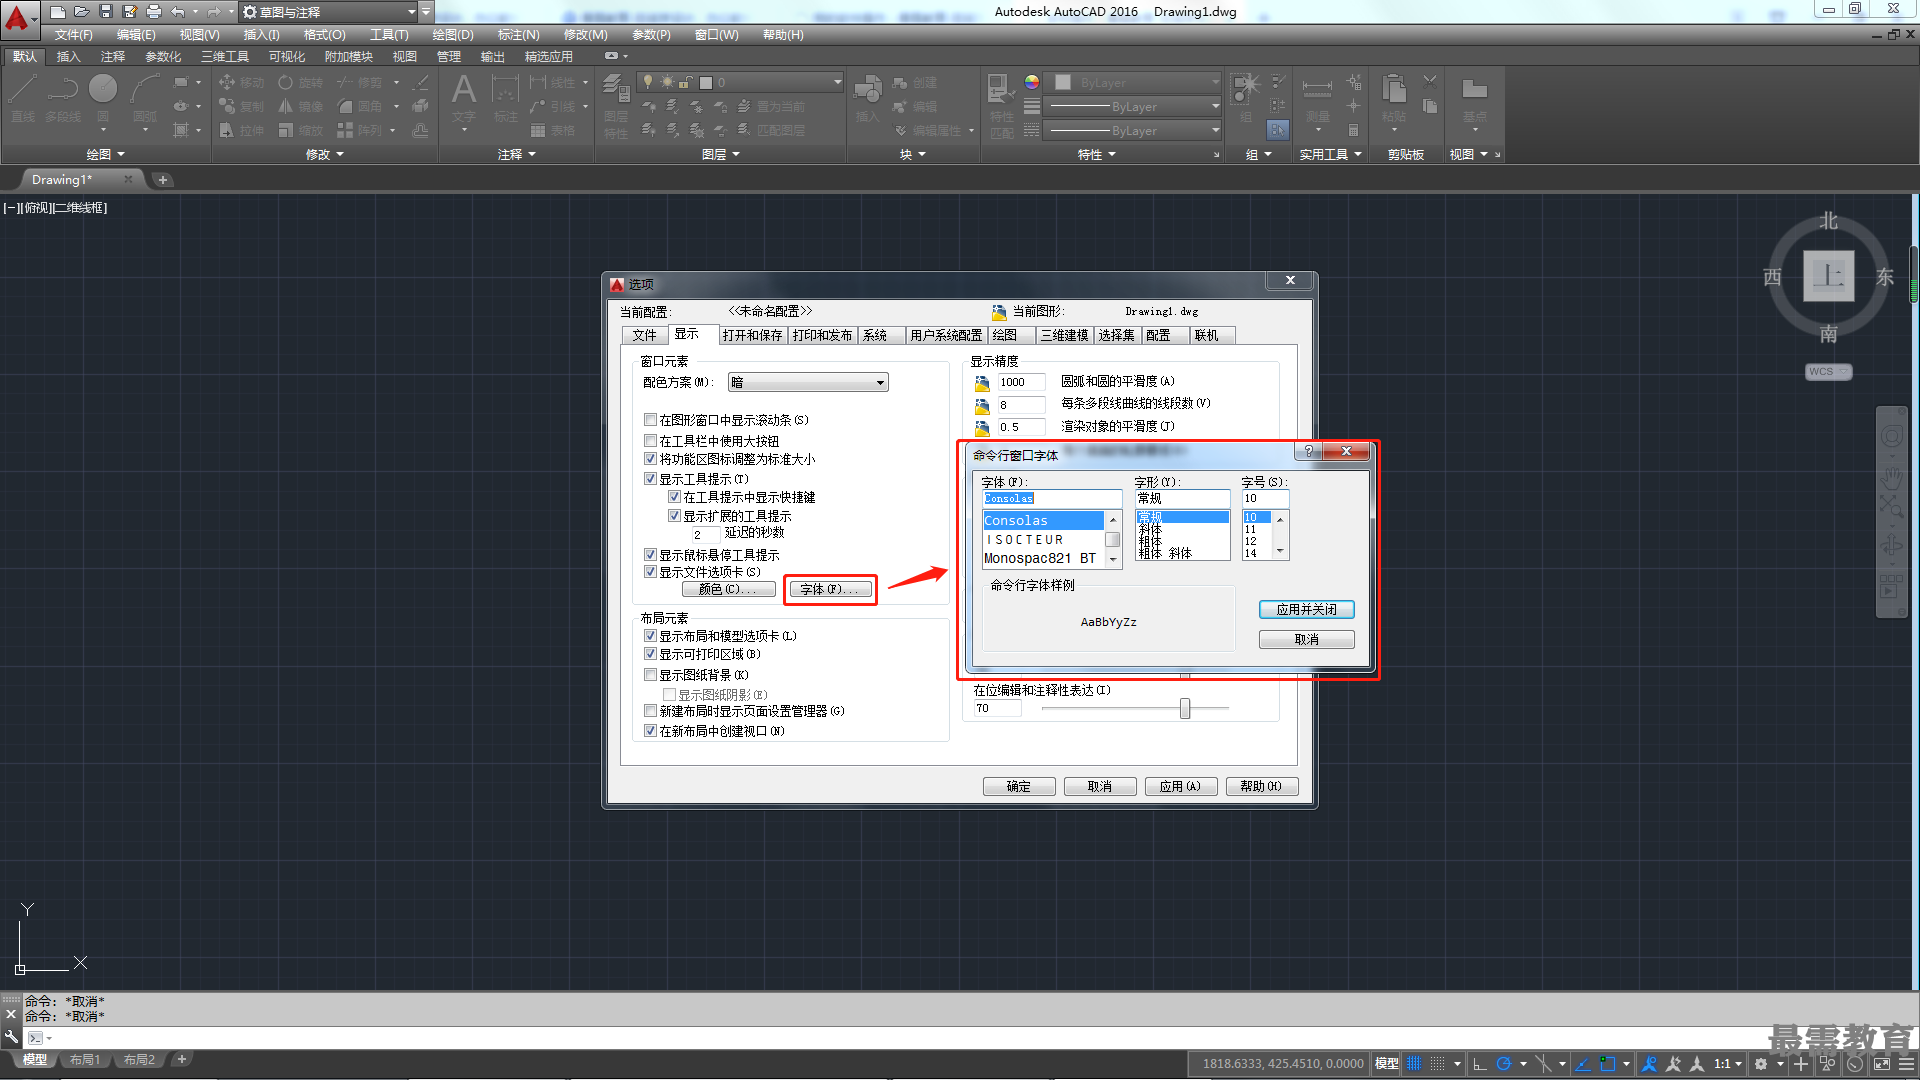Click the customization menu icon in status bar

pyautogui.click(x=1906, y=1064)
